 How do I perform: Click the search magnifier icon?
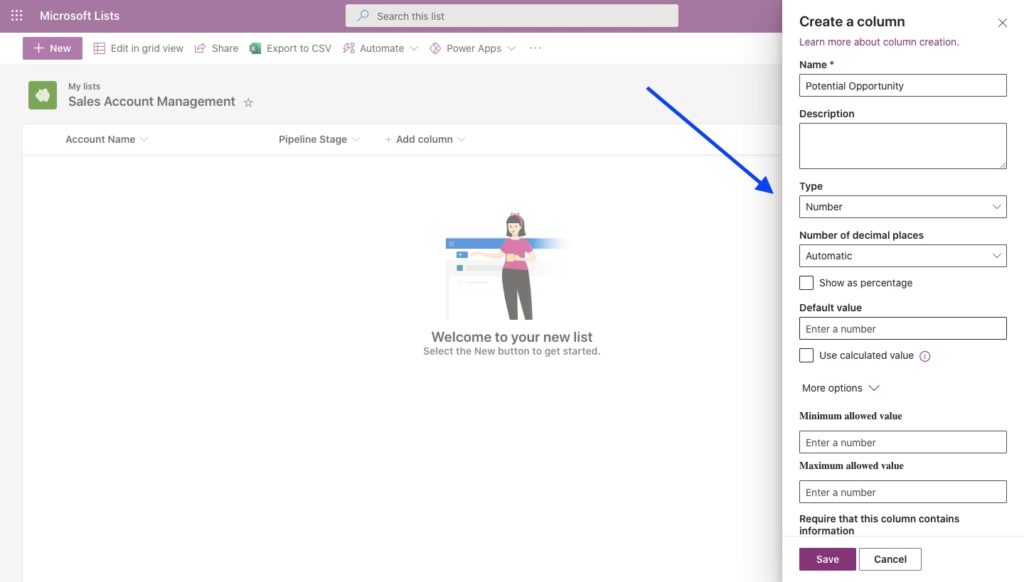(x=363, y=15)
